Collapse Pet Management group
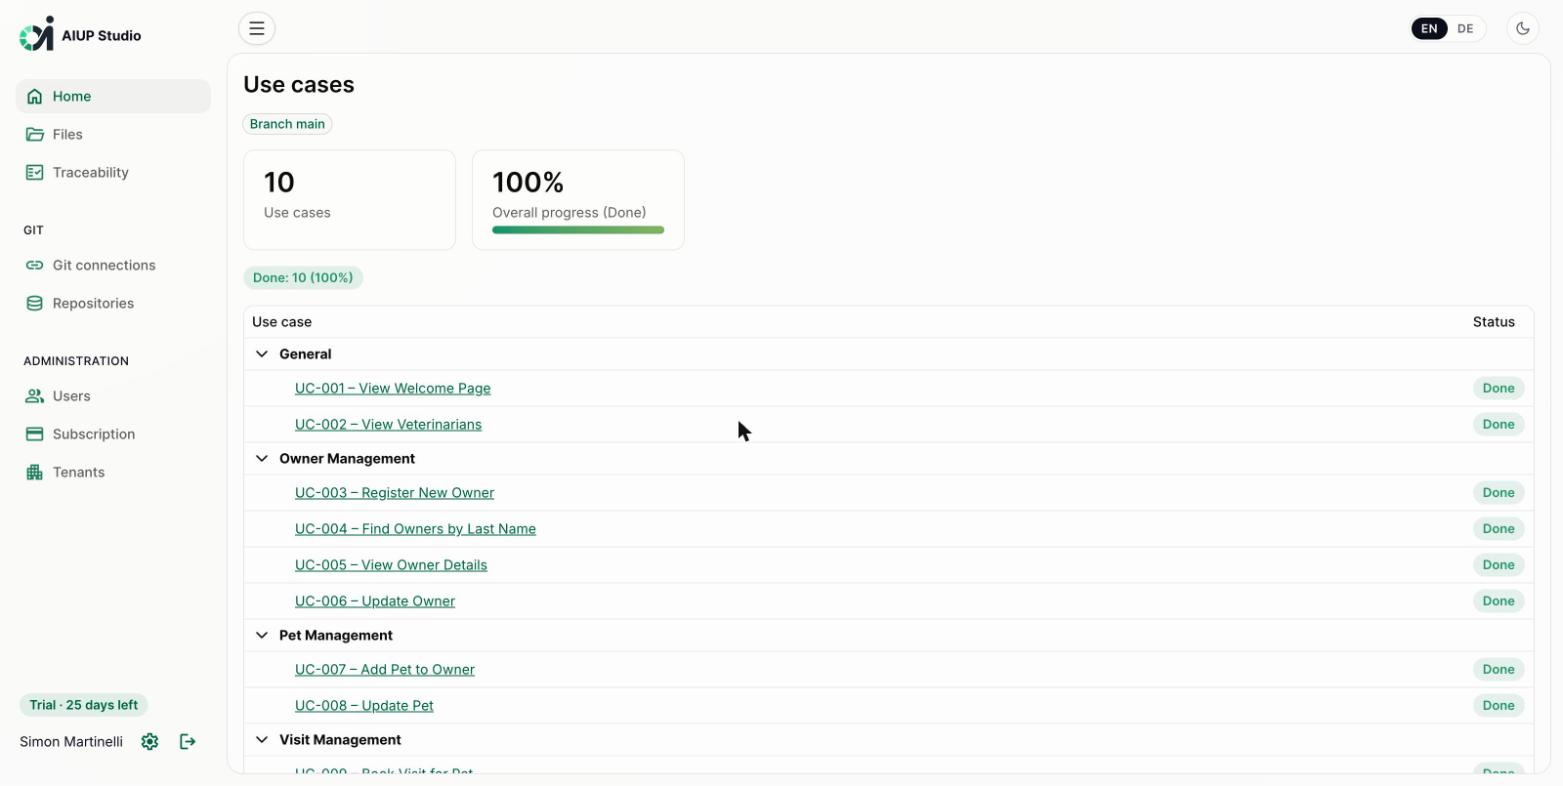Viewport: 1563px width, 786px height. (262, 635)
